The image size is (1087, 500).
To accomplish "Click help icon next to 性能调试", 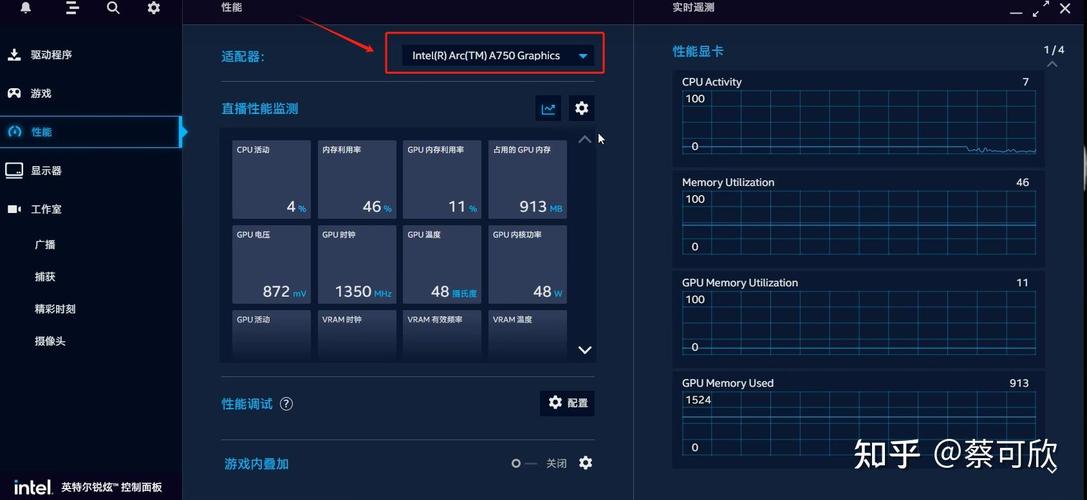I will (287, 404).
